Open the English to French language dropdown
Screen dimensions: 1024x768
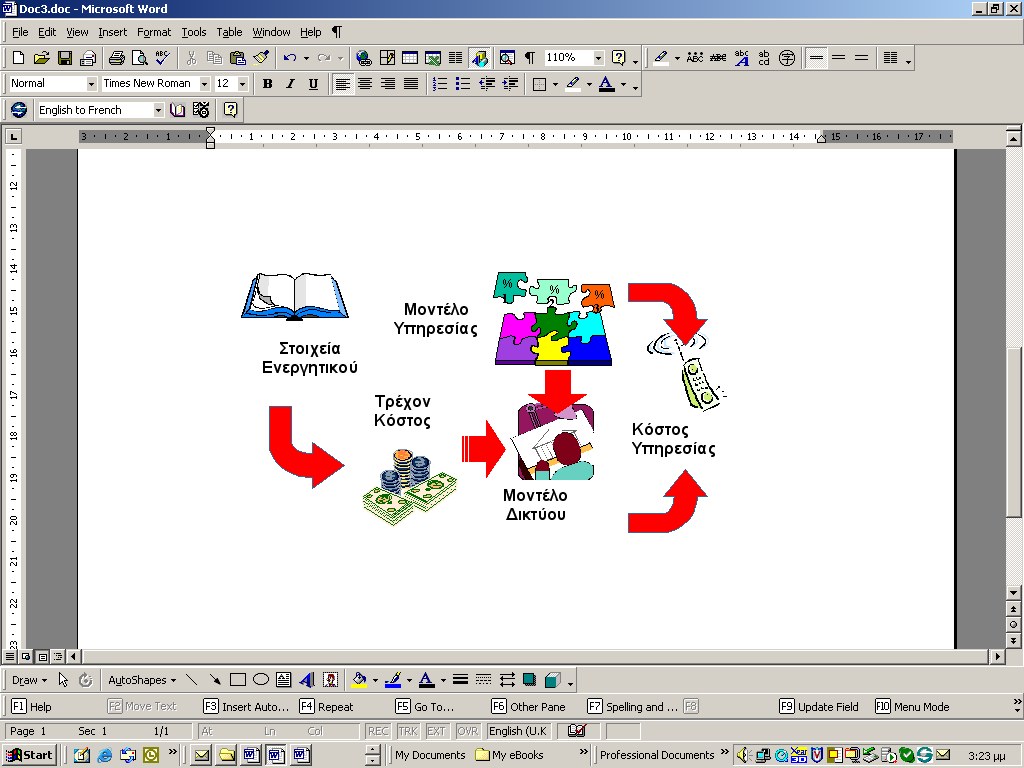click(158, 110)
